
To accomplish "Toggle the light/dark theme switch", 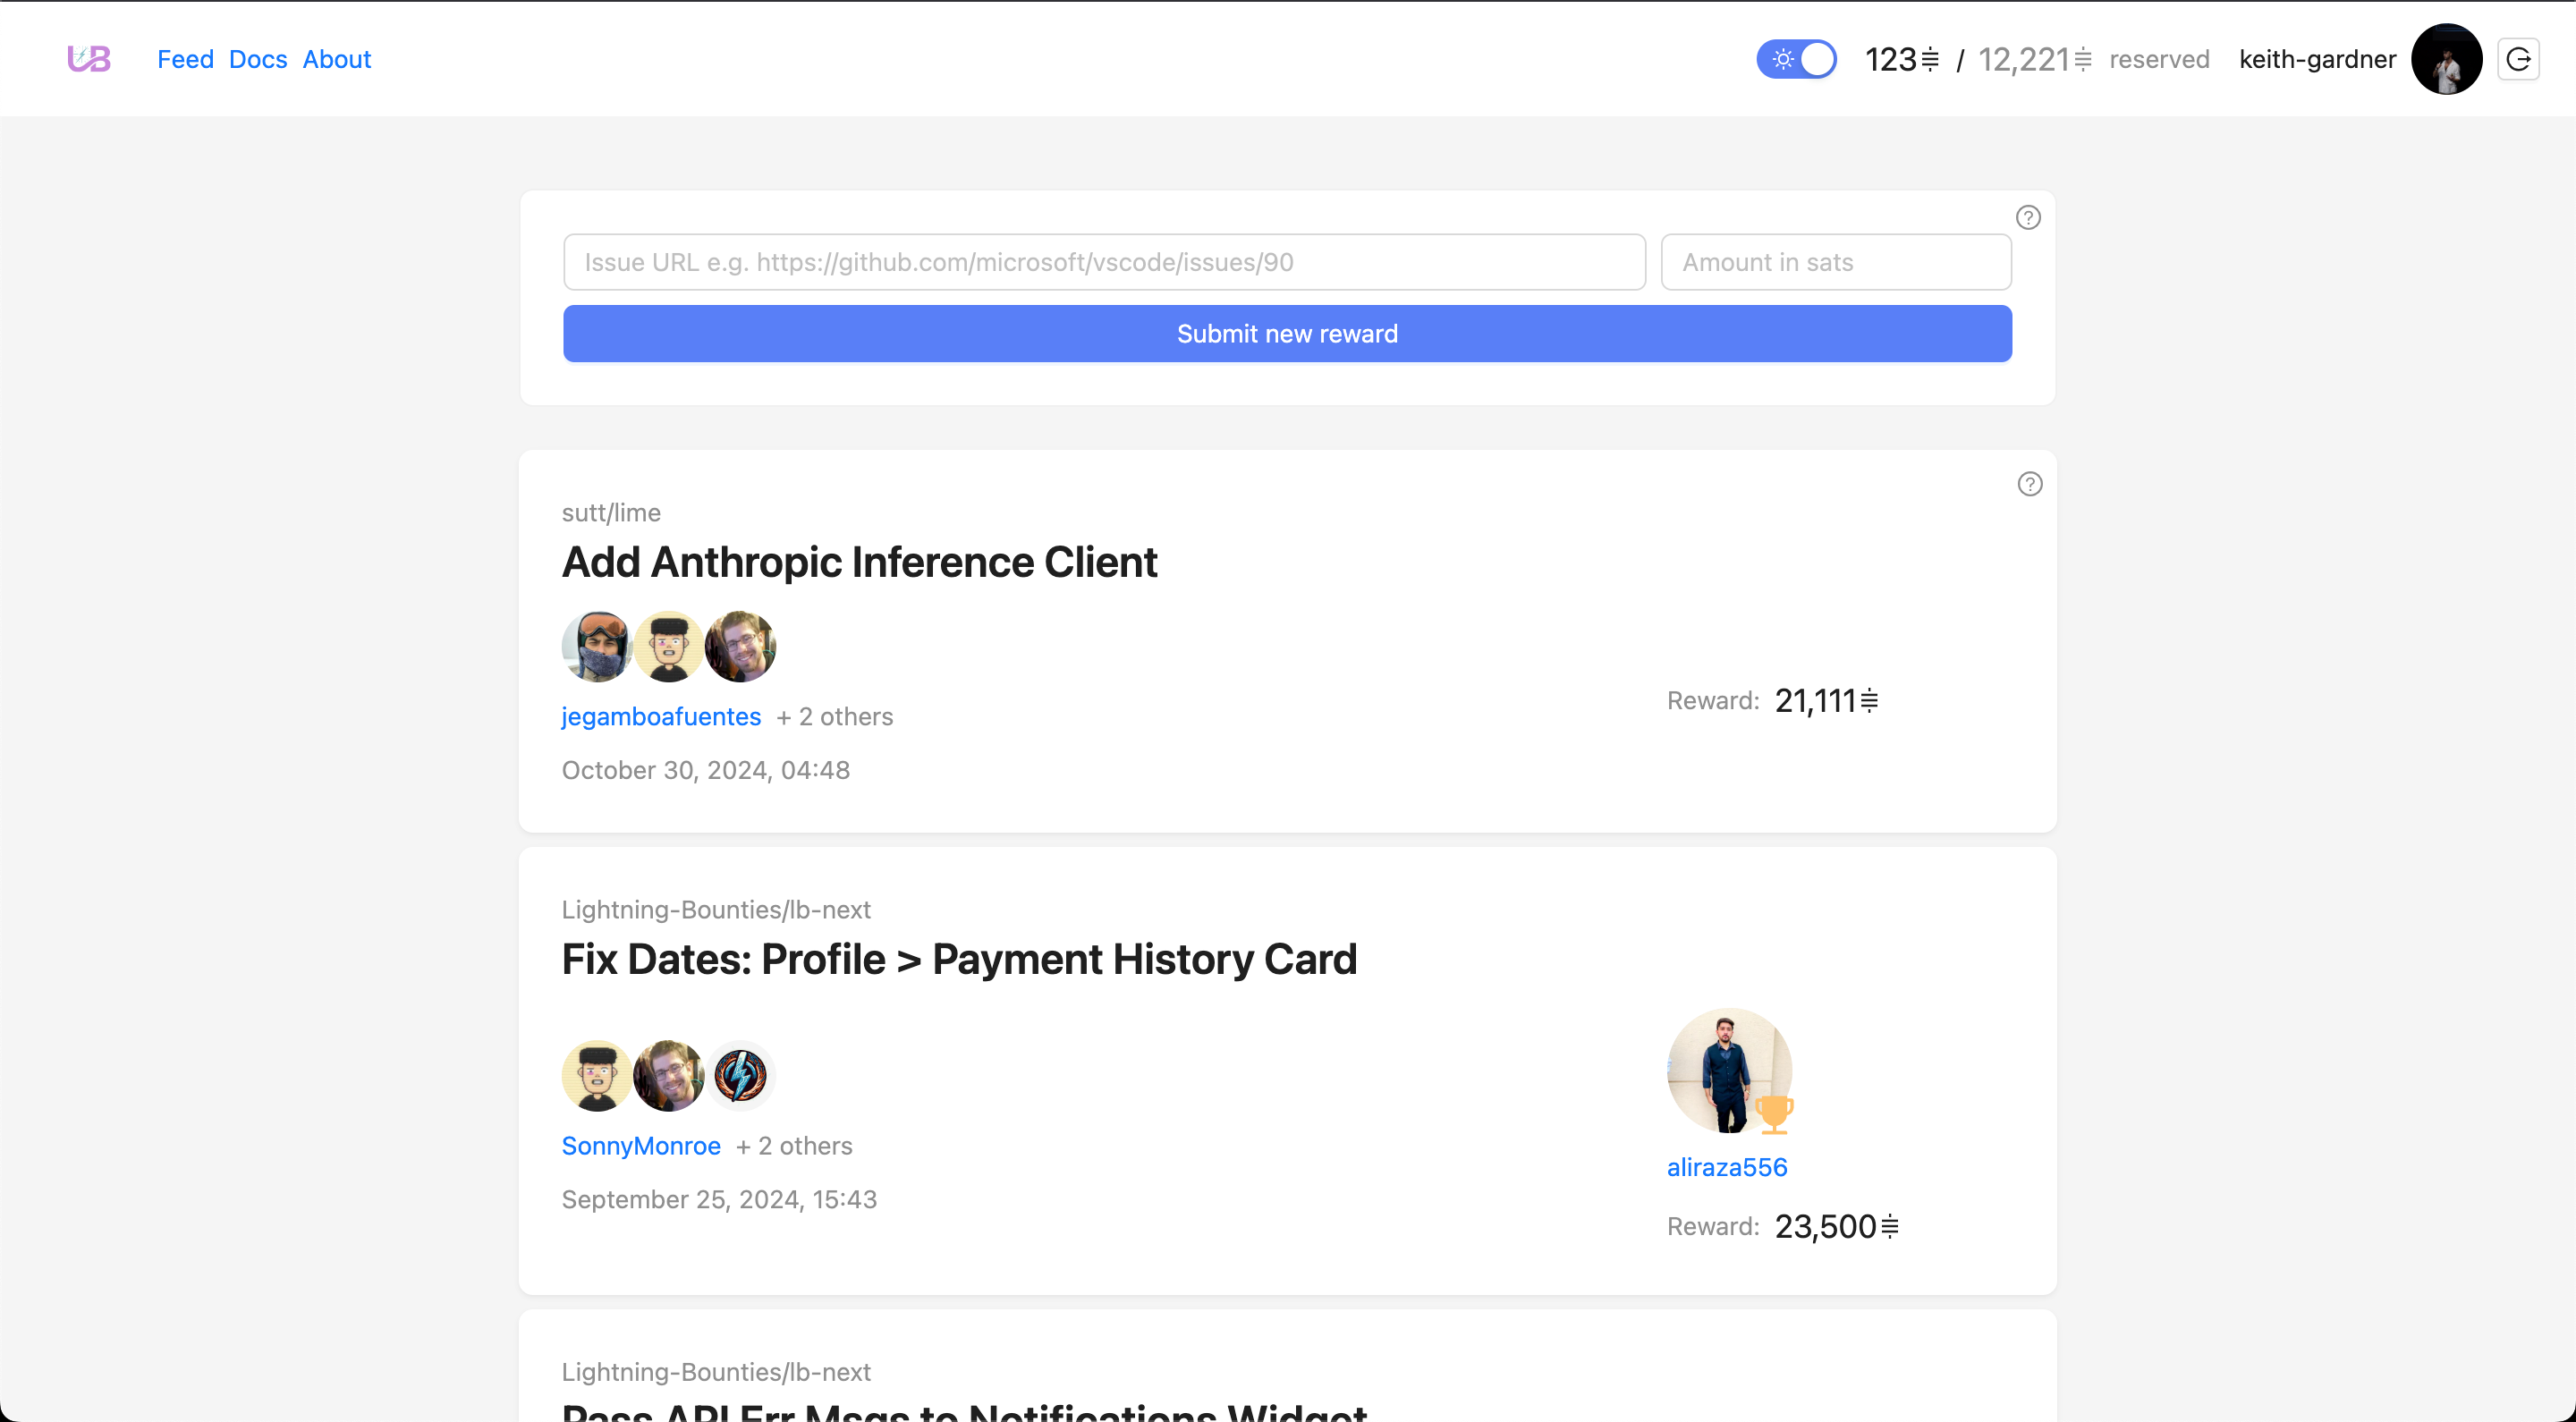I will (1796, 59).
